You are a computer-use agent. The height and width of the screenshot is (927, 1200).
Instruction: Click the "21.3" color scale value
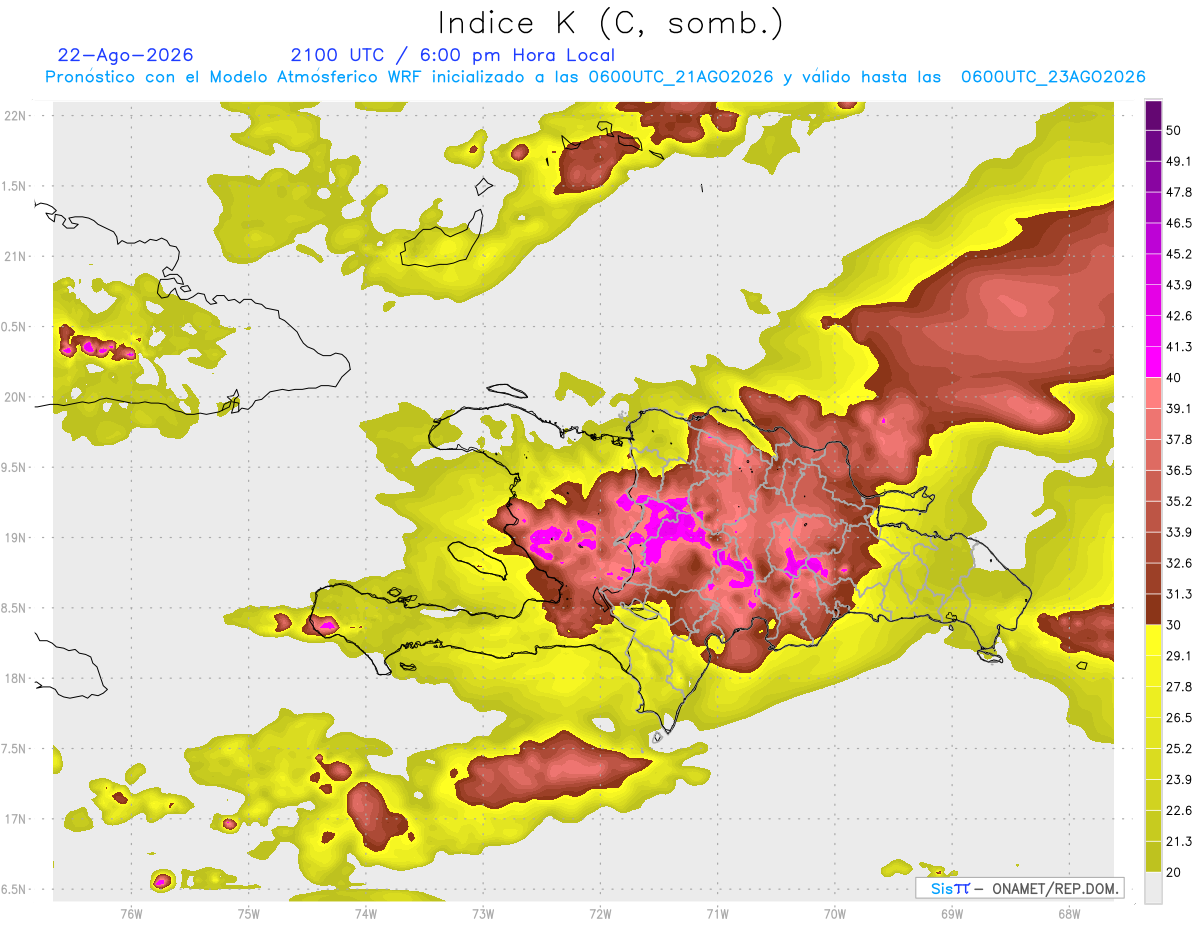click(x=1179, y=841)
